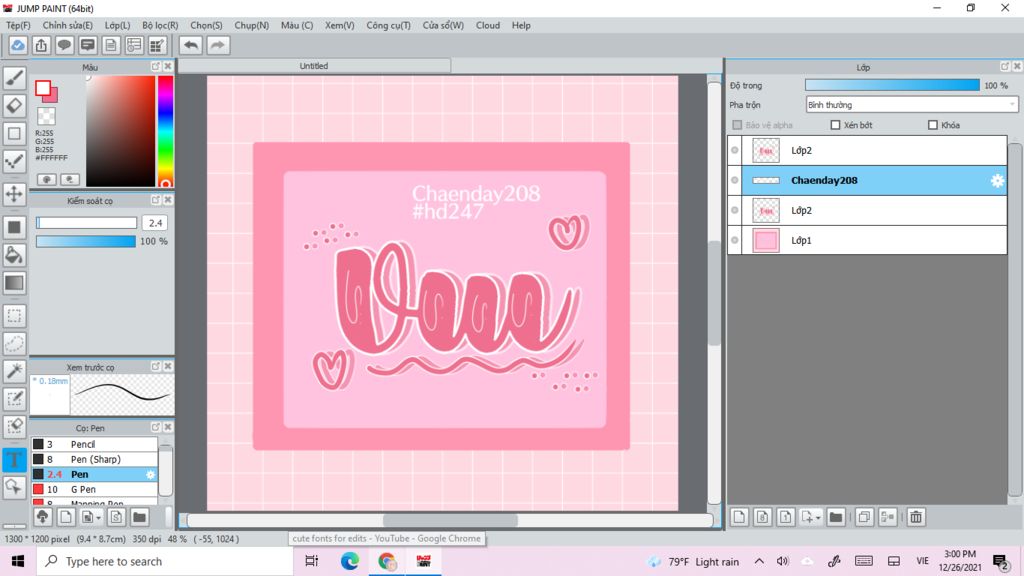Hide the Chaenday208 layer

click(x=735, y=180)
